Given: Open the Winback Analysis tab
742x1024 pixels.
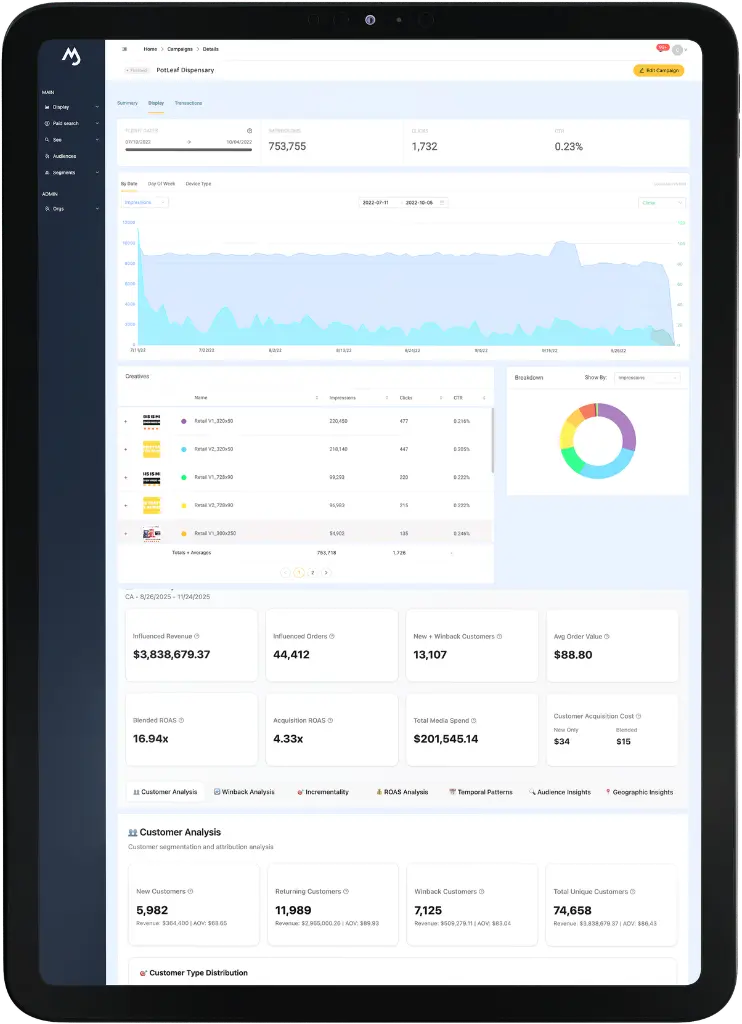Looking at the screenshot, I should coord(244,792).
